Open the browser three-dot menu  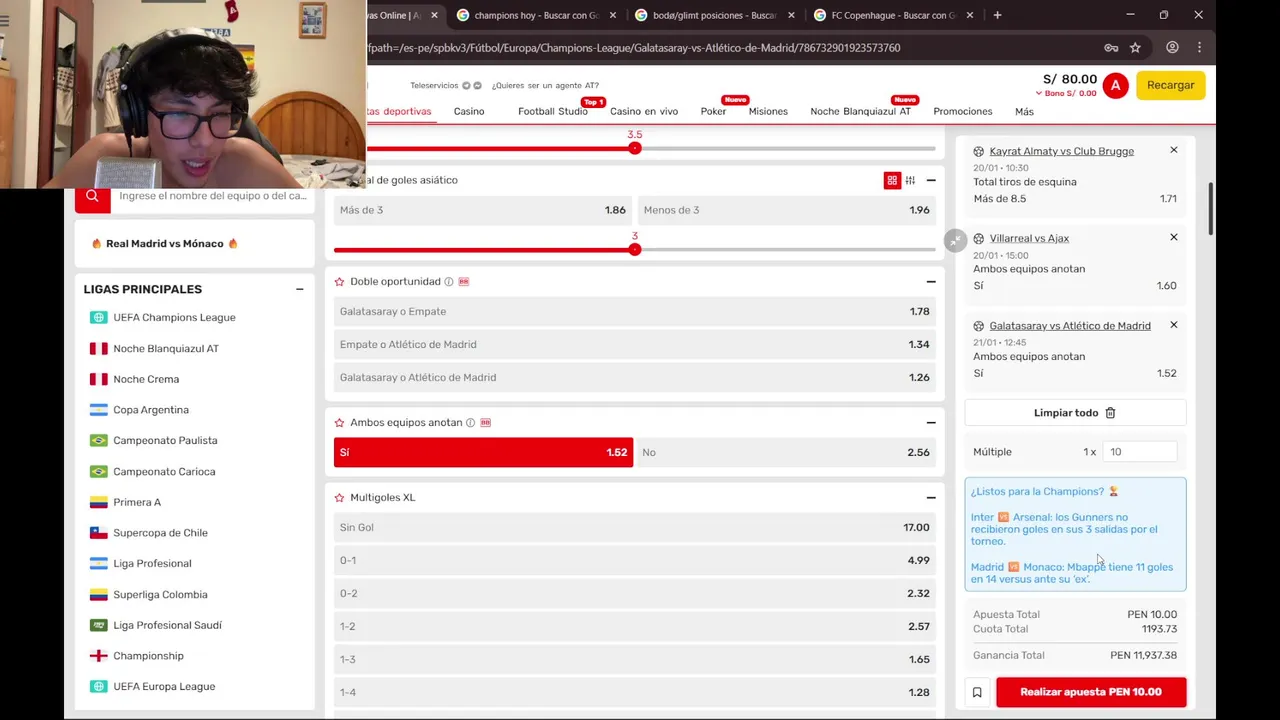[x=1199, y=47]
